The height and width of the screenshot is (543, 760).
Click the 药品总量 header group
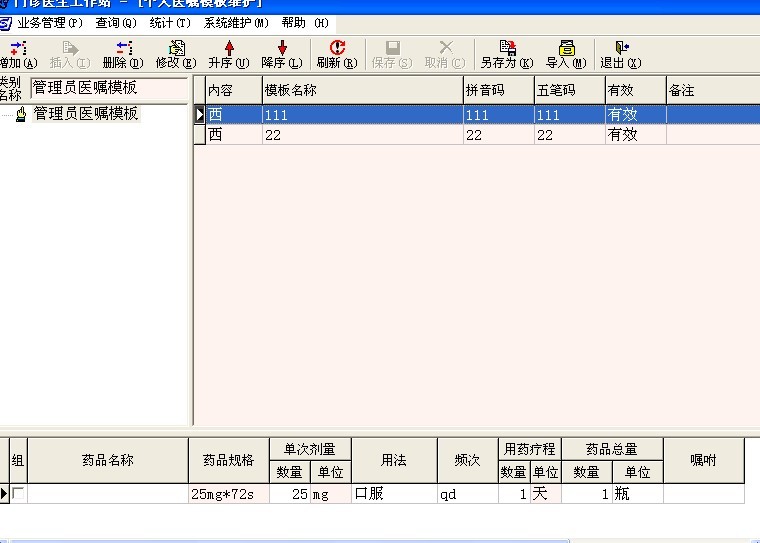tap(612, 449)
